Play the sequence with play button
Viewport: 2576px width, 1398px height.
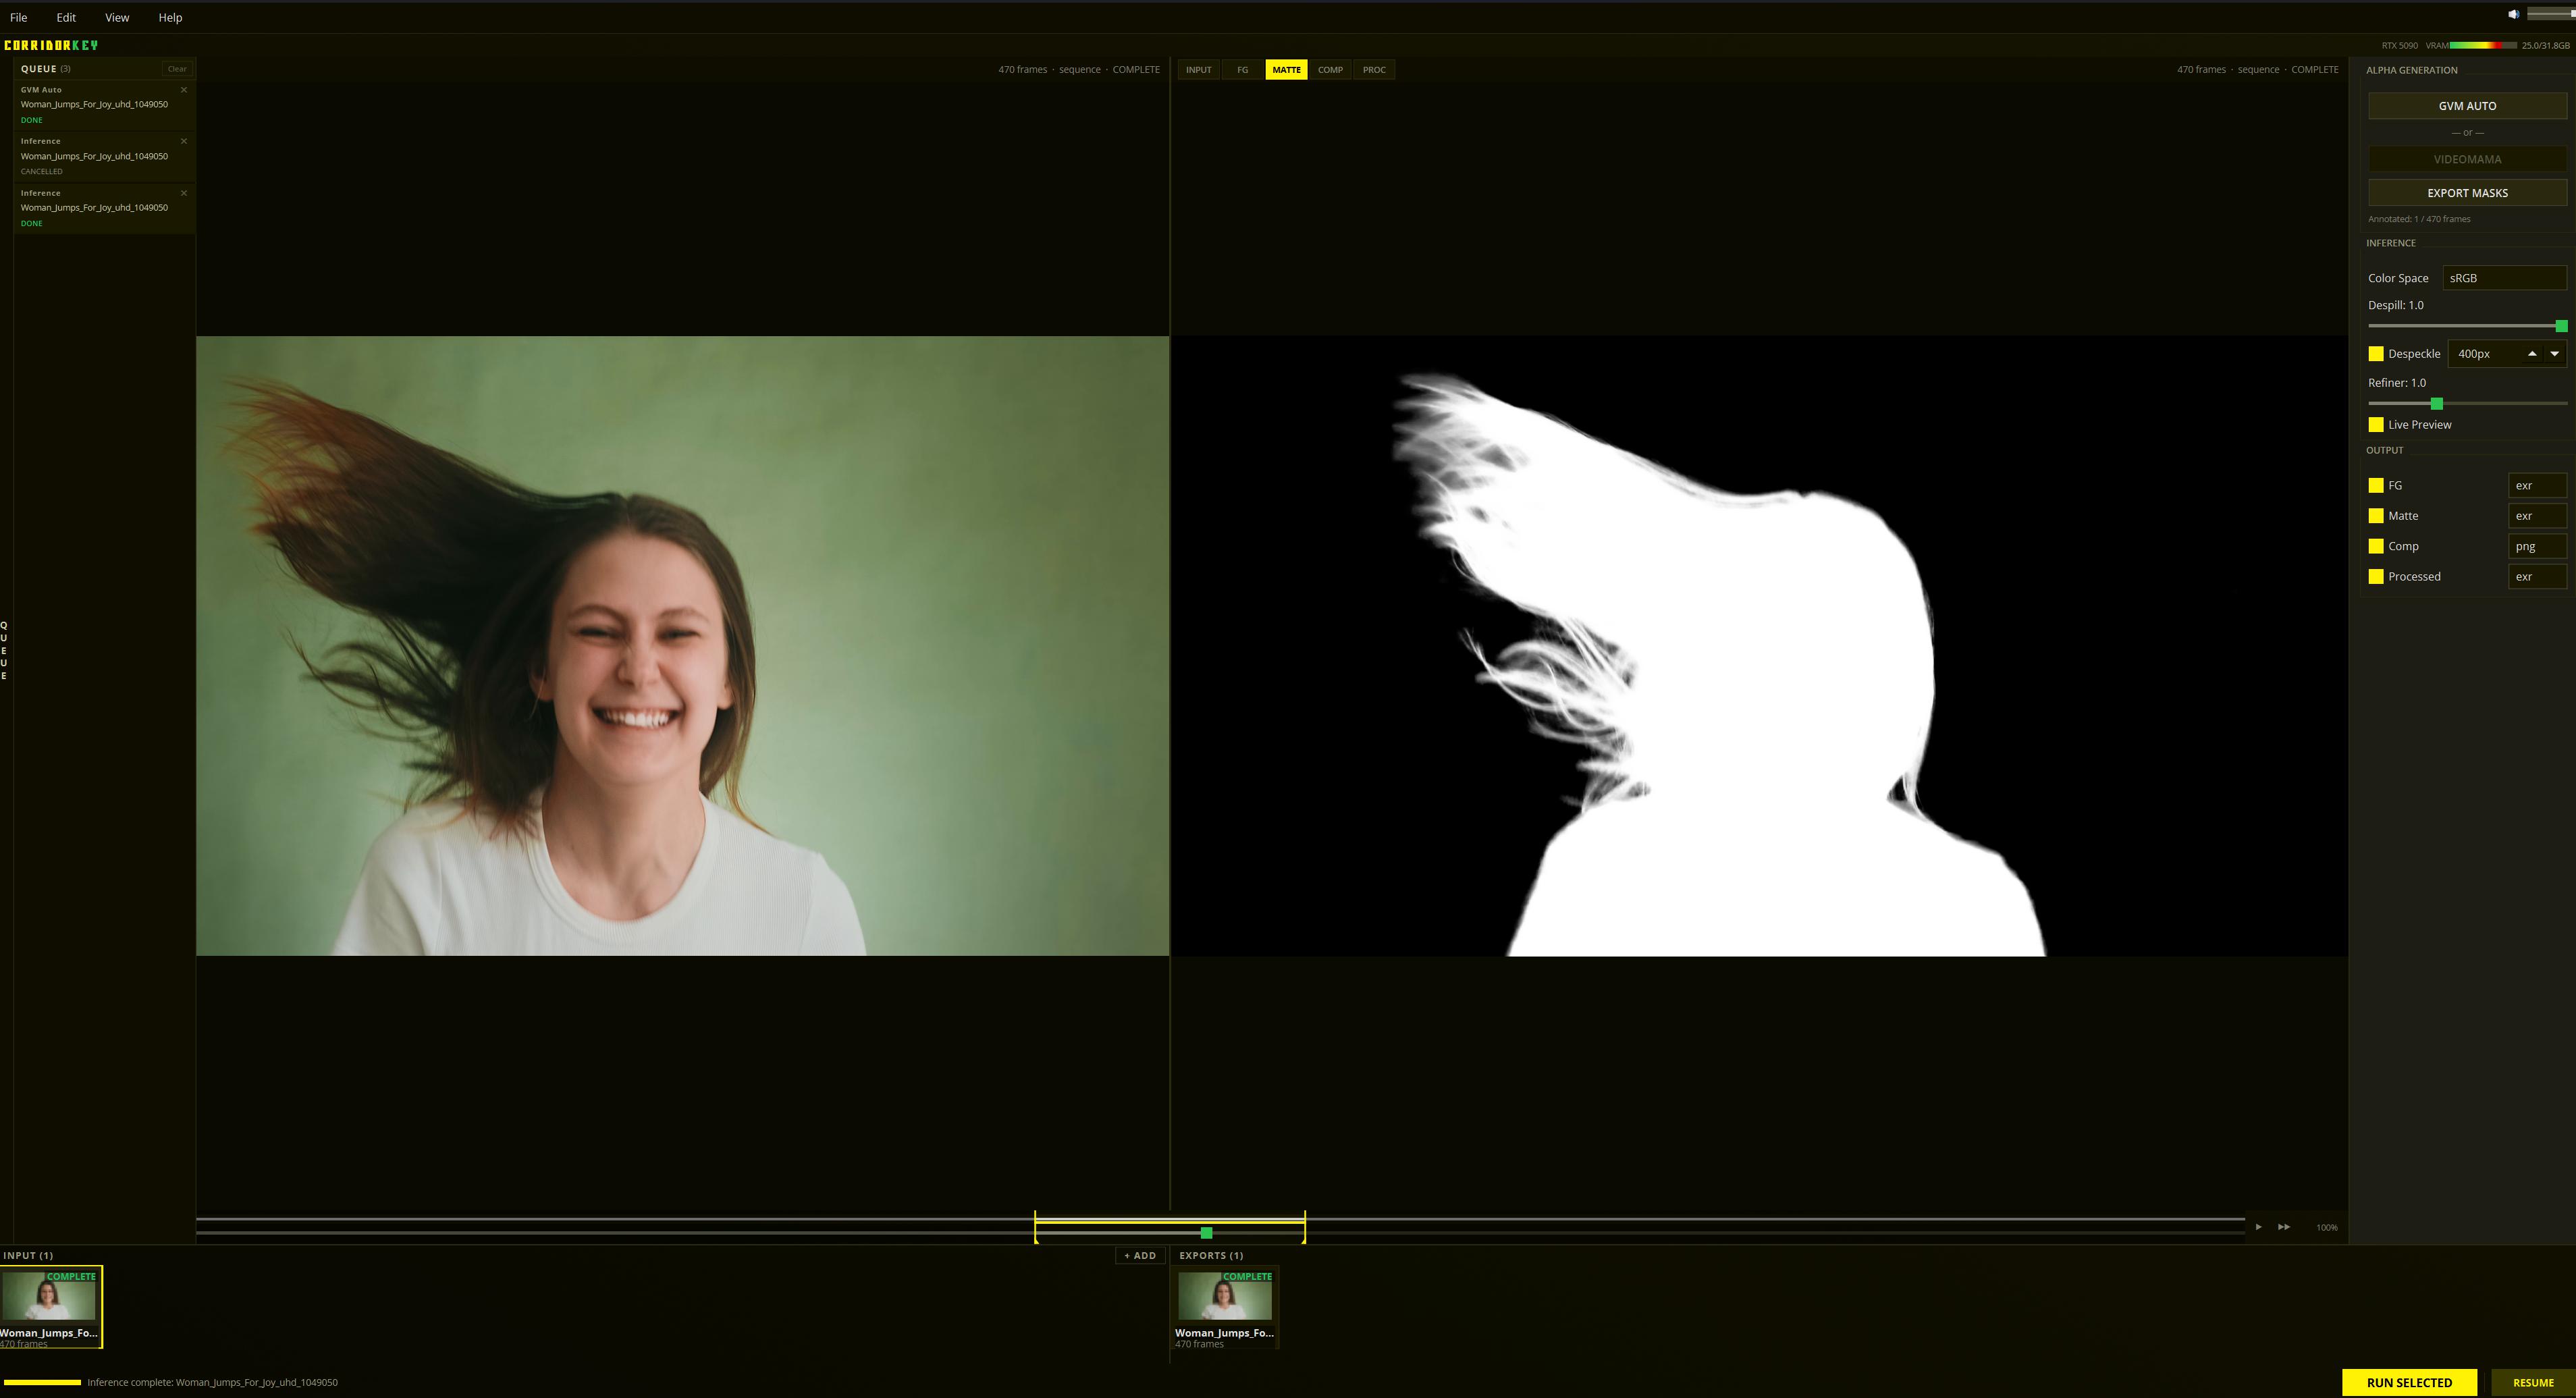point(2259,1227)
